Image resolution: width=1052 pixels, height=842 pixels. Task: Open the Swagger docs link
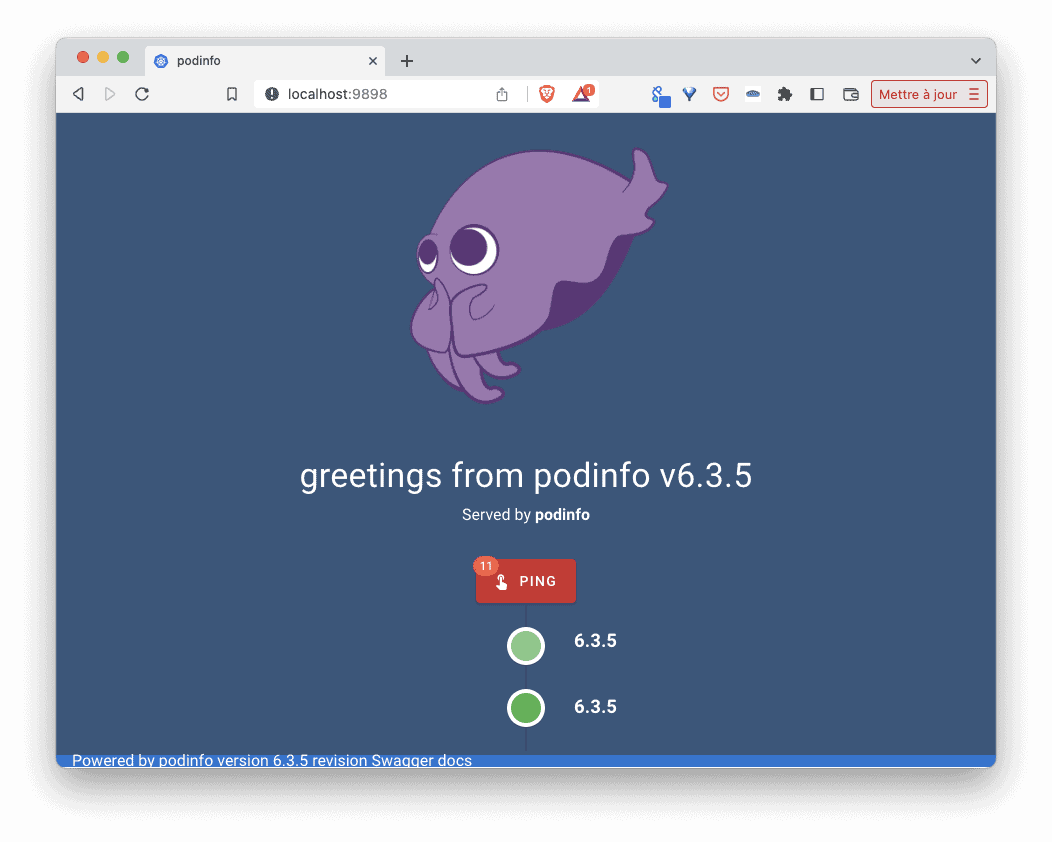click(421, 761)
